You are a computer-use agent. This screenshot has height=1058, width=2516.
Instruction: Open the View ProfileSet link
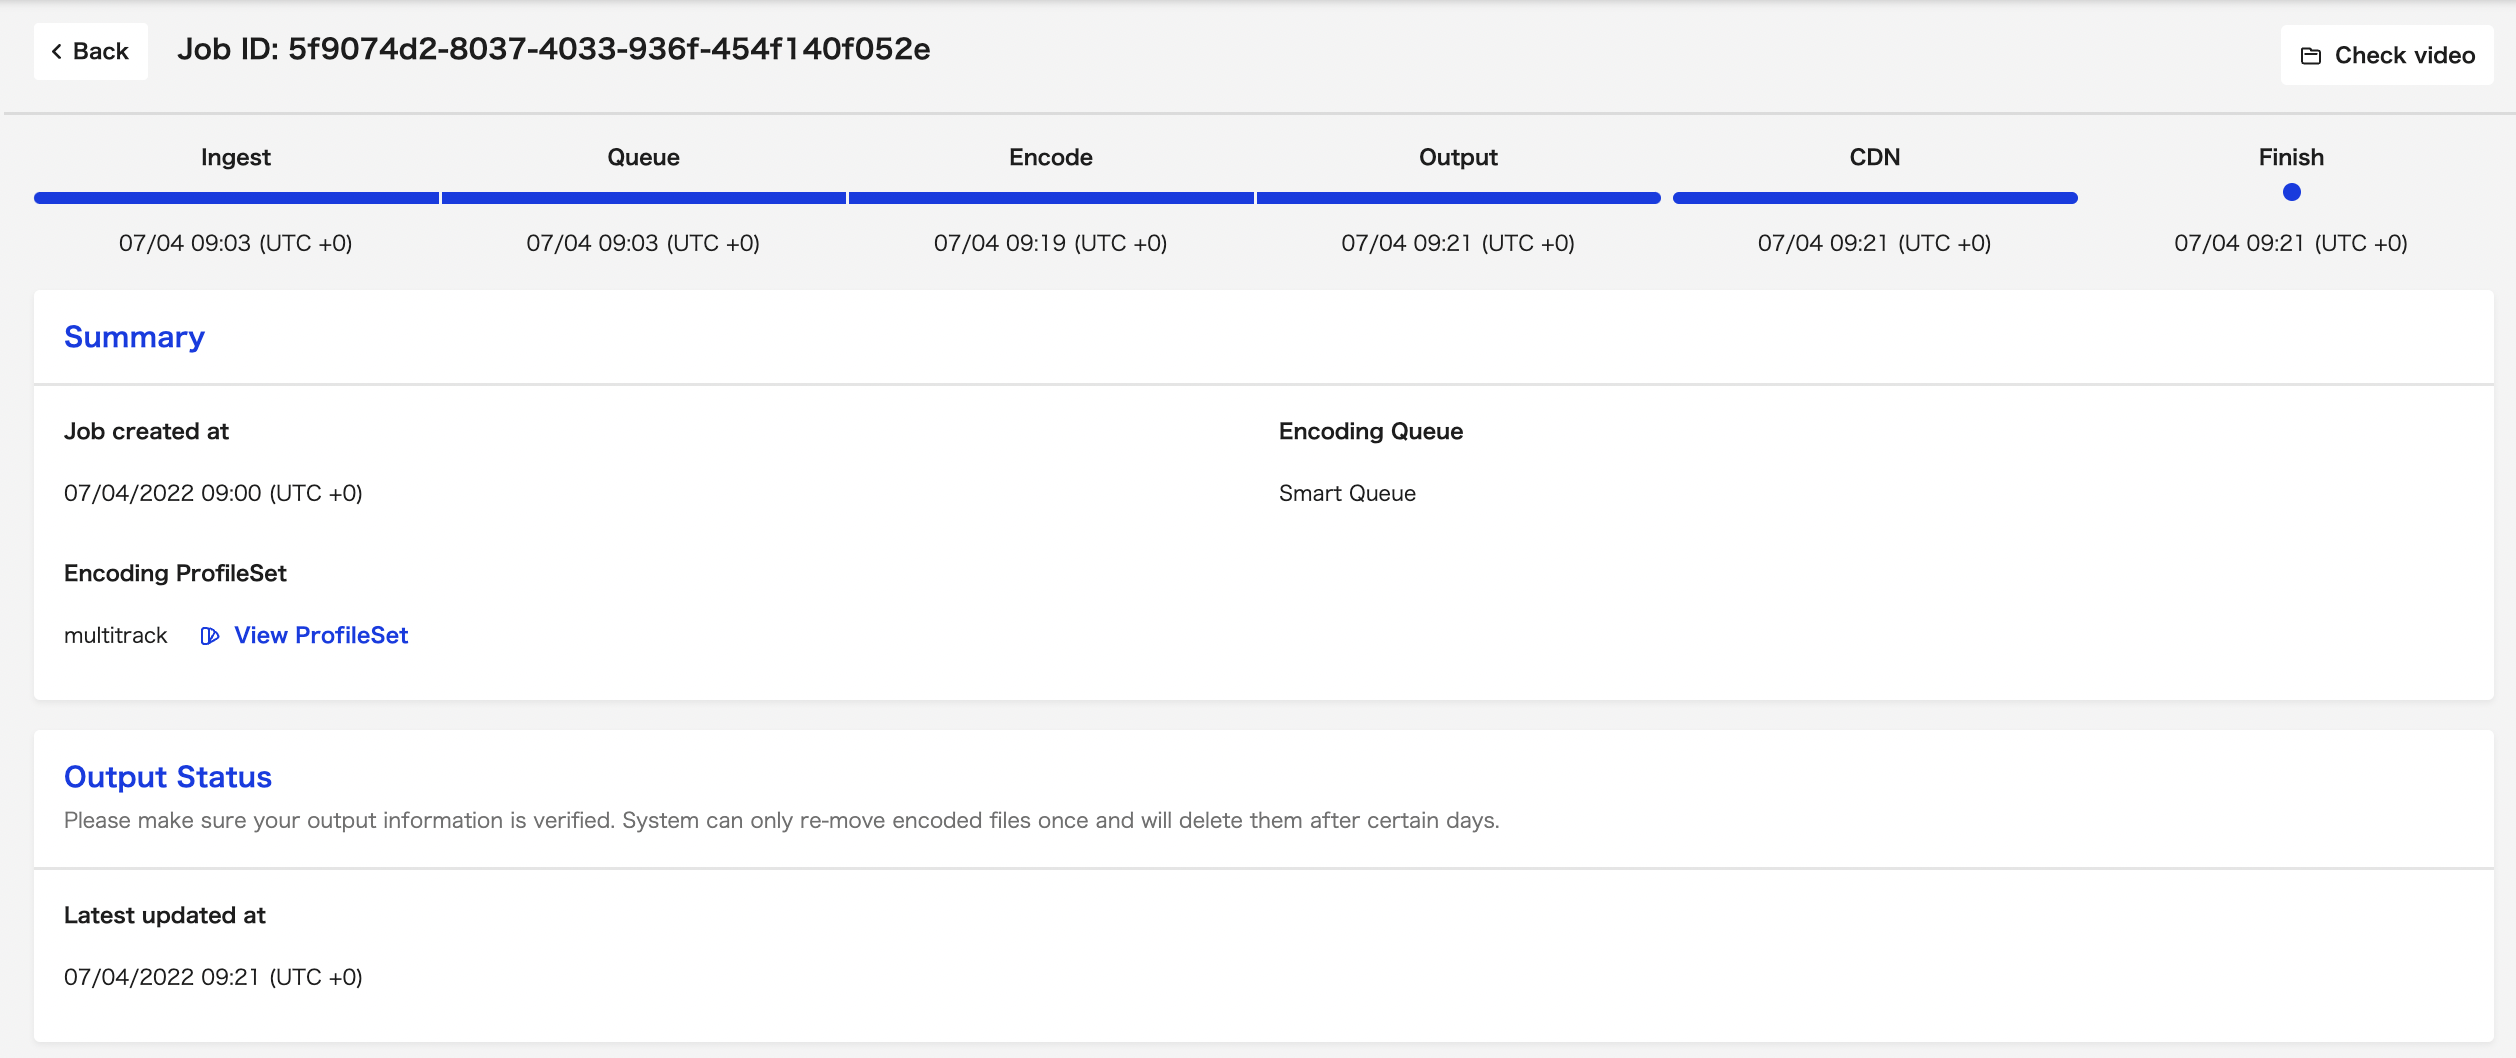tap(321, 636)
